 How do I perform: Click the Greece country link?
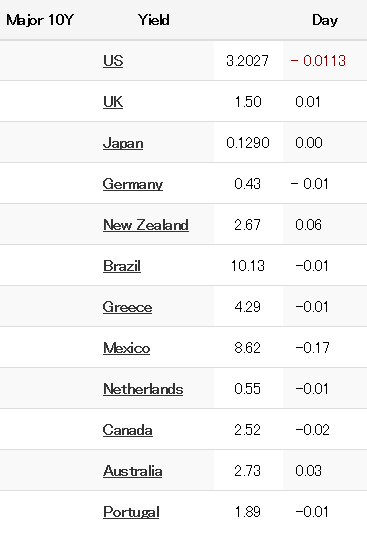coord(127,307)
